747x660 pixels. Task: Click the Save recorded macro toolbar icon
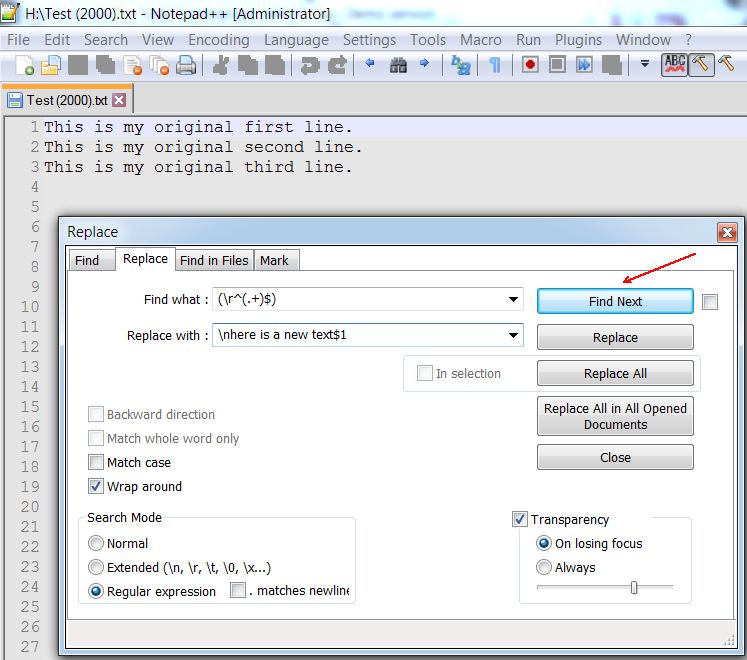[x=612, y=65]
